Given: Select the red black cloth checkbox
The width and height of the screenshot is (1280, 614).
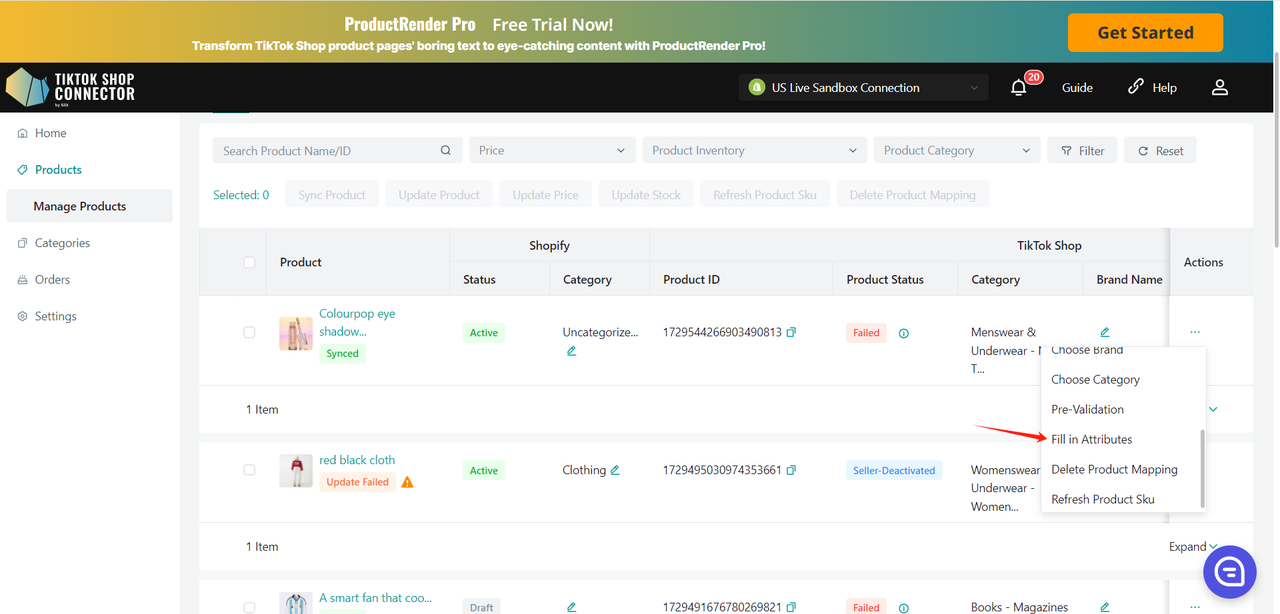Looking at the screenshot, I should coord(249,470).
